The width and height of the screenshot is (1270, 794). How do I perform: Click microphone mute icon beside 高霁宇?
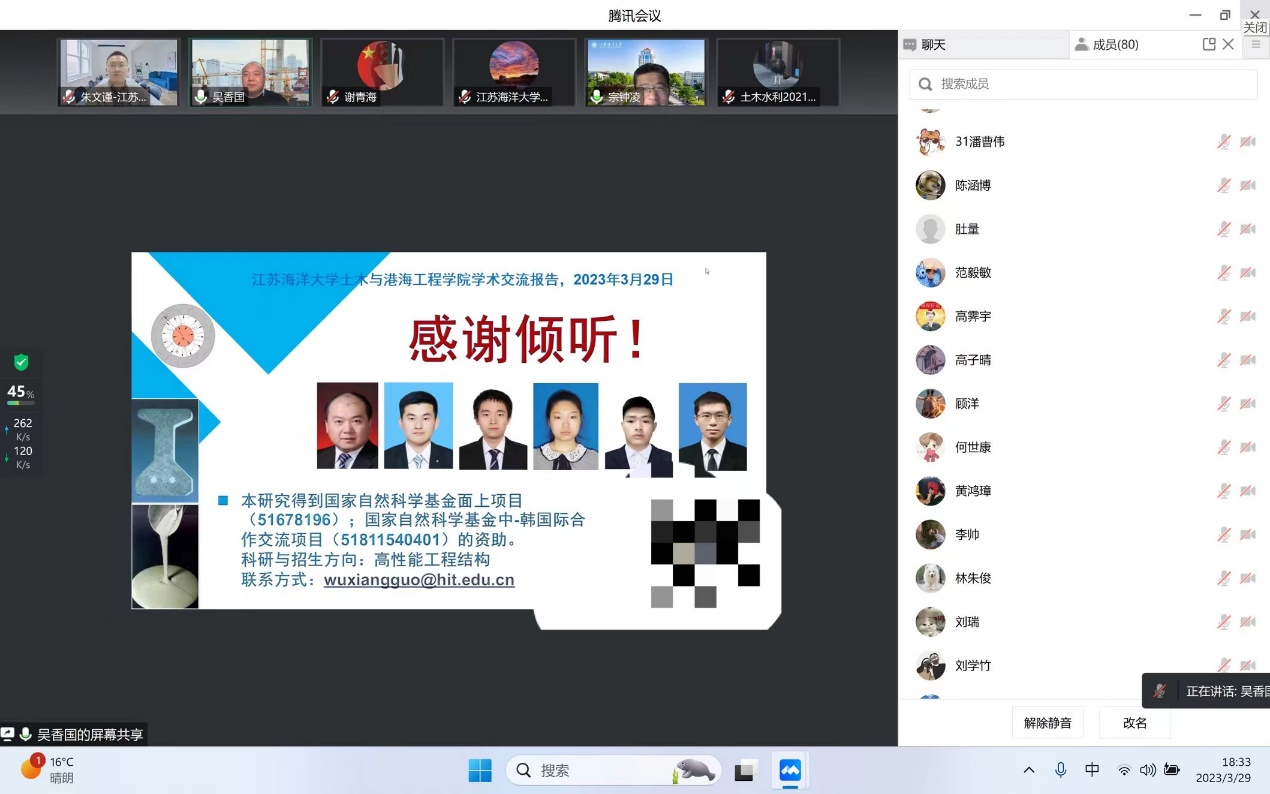point(1224,316)
